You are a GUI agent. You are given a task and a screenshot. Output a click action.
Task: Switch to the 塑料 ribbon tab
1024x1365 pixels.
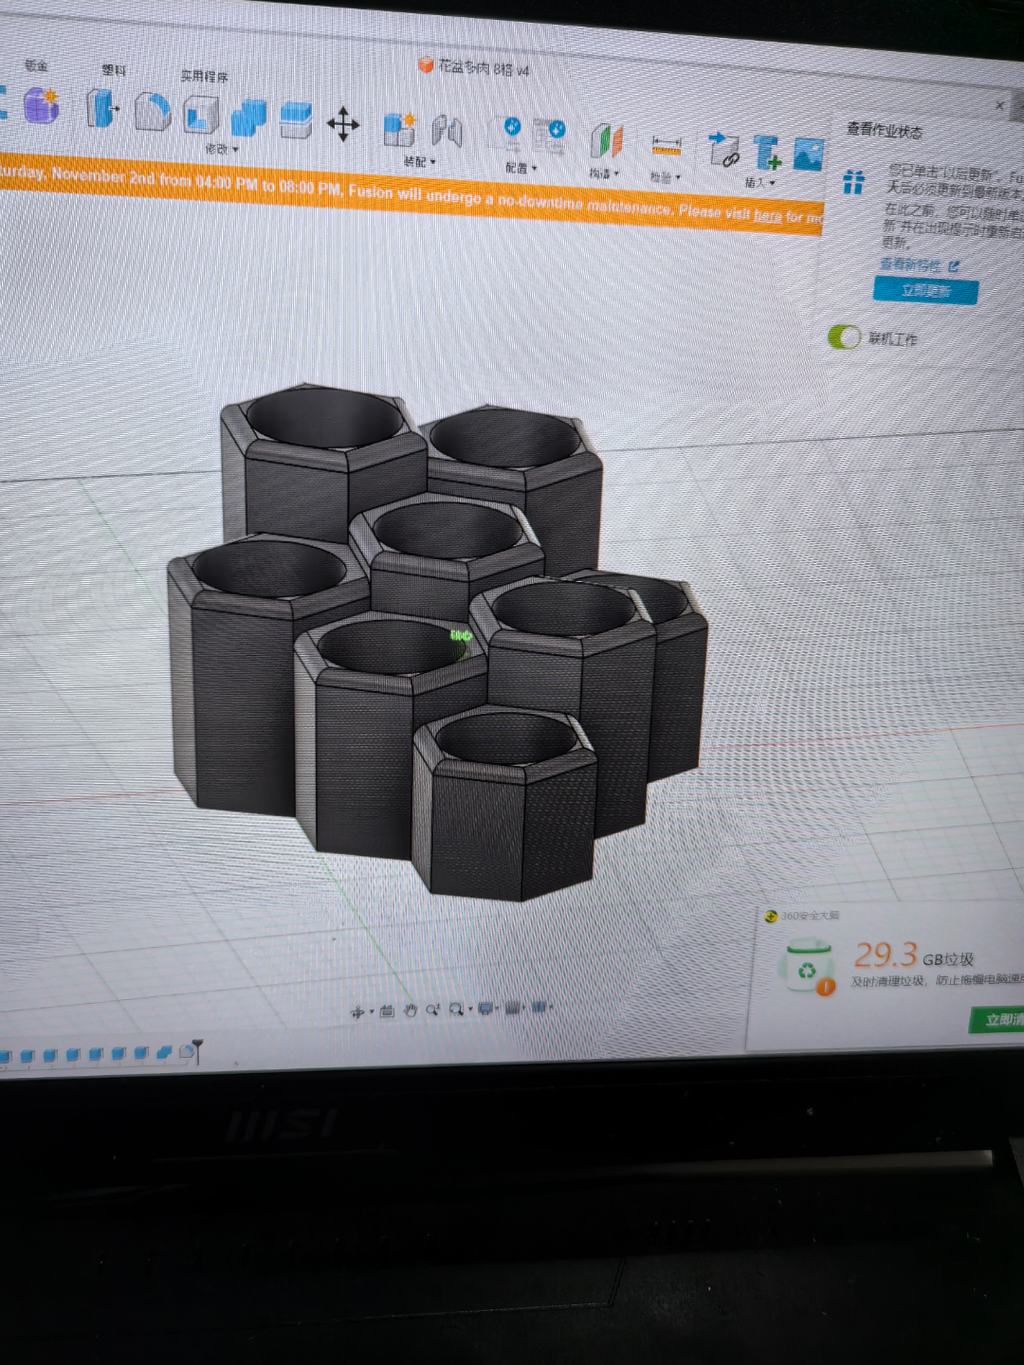[114, 70]
